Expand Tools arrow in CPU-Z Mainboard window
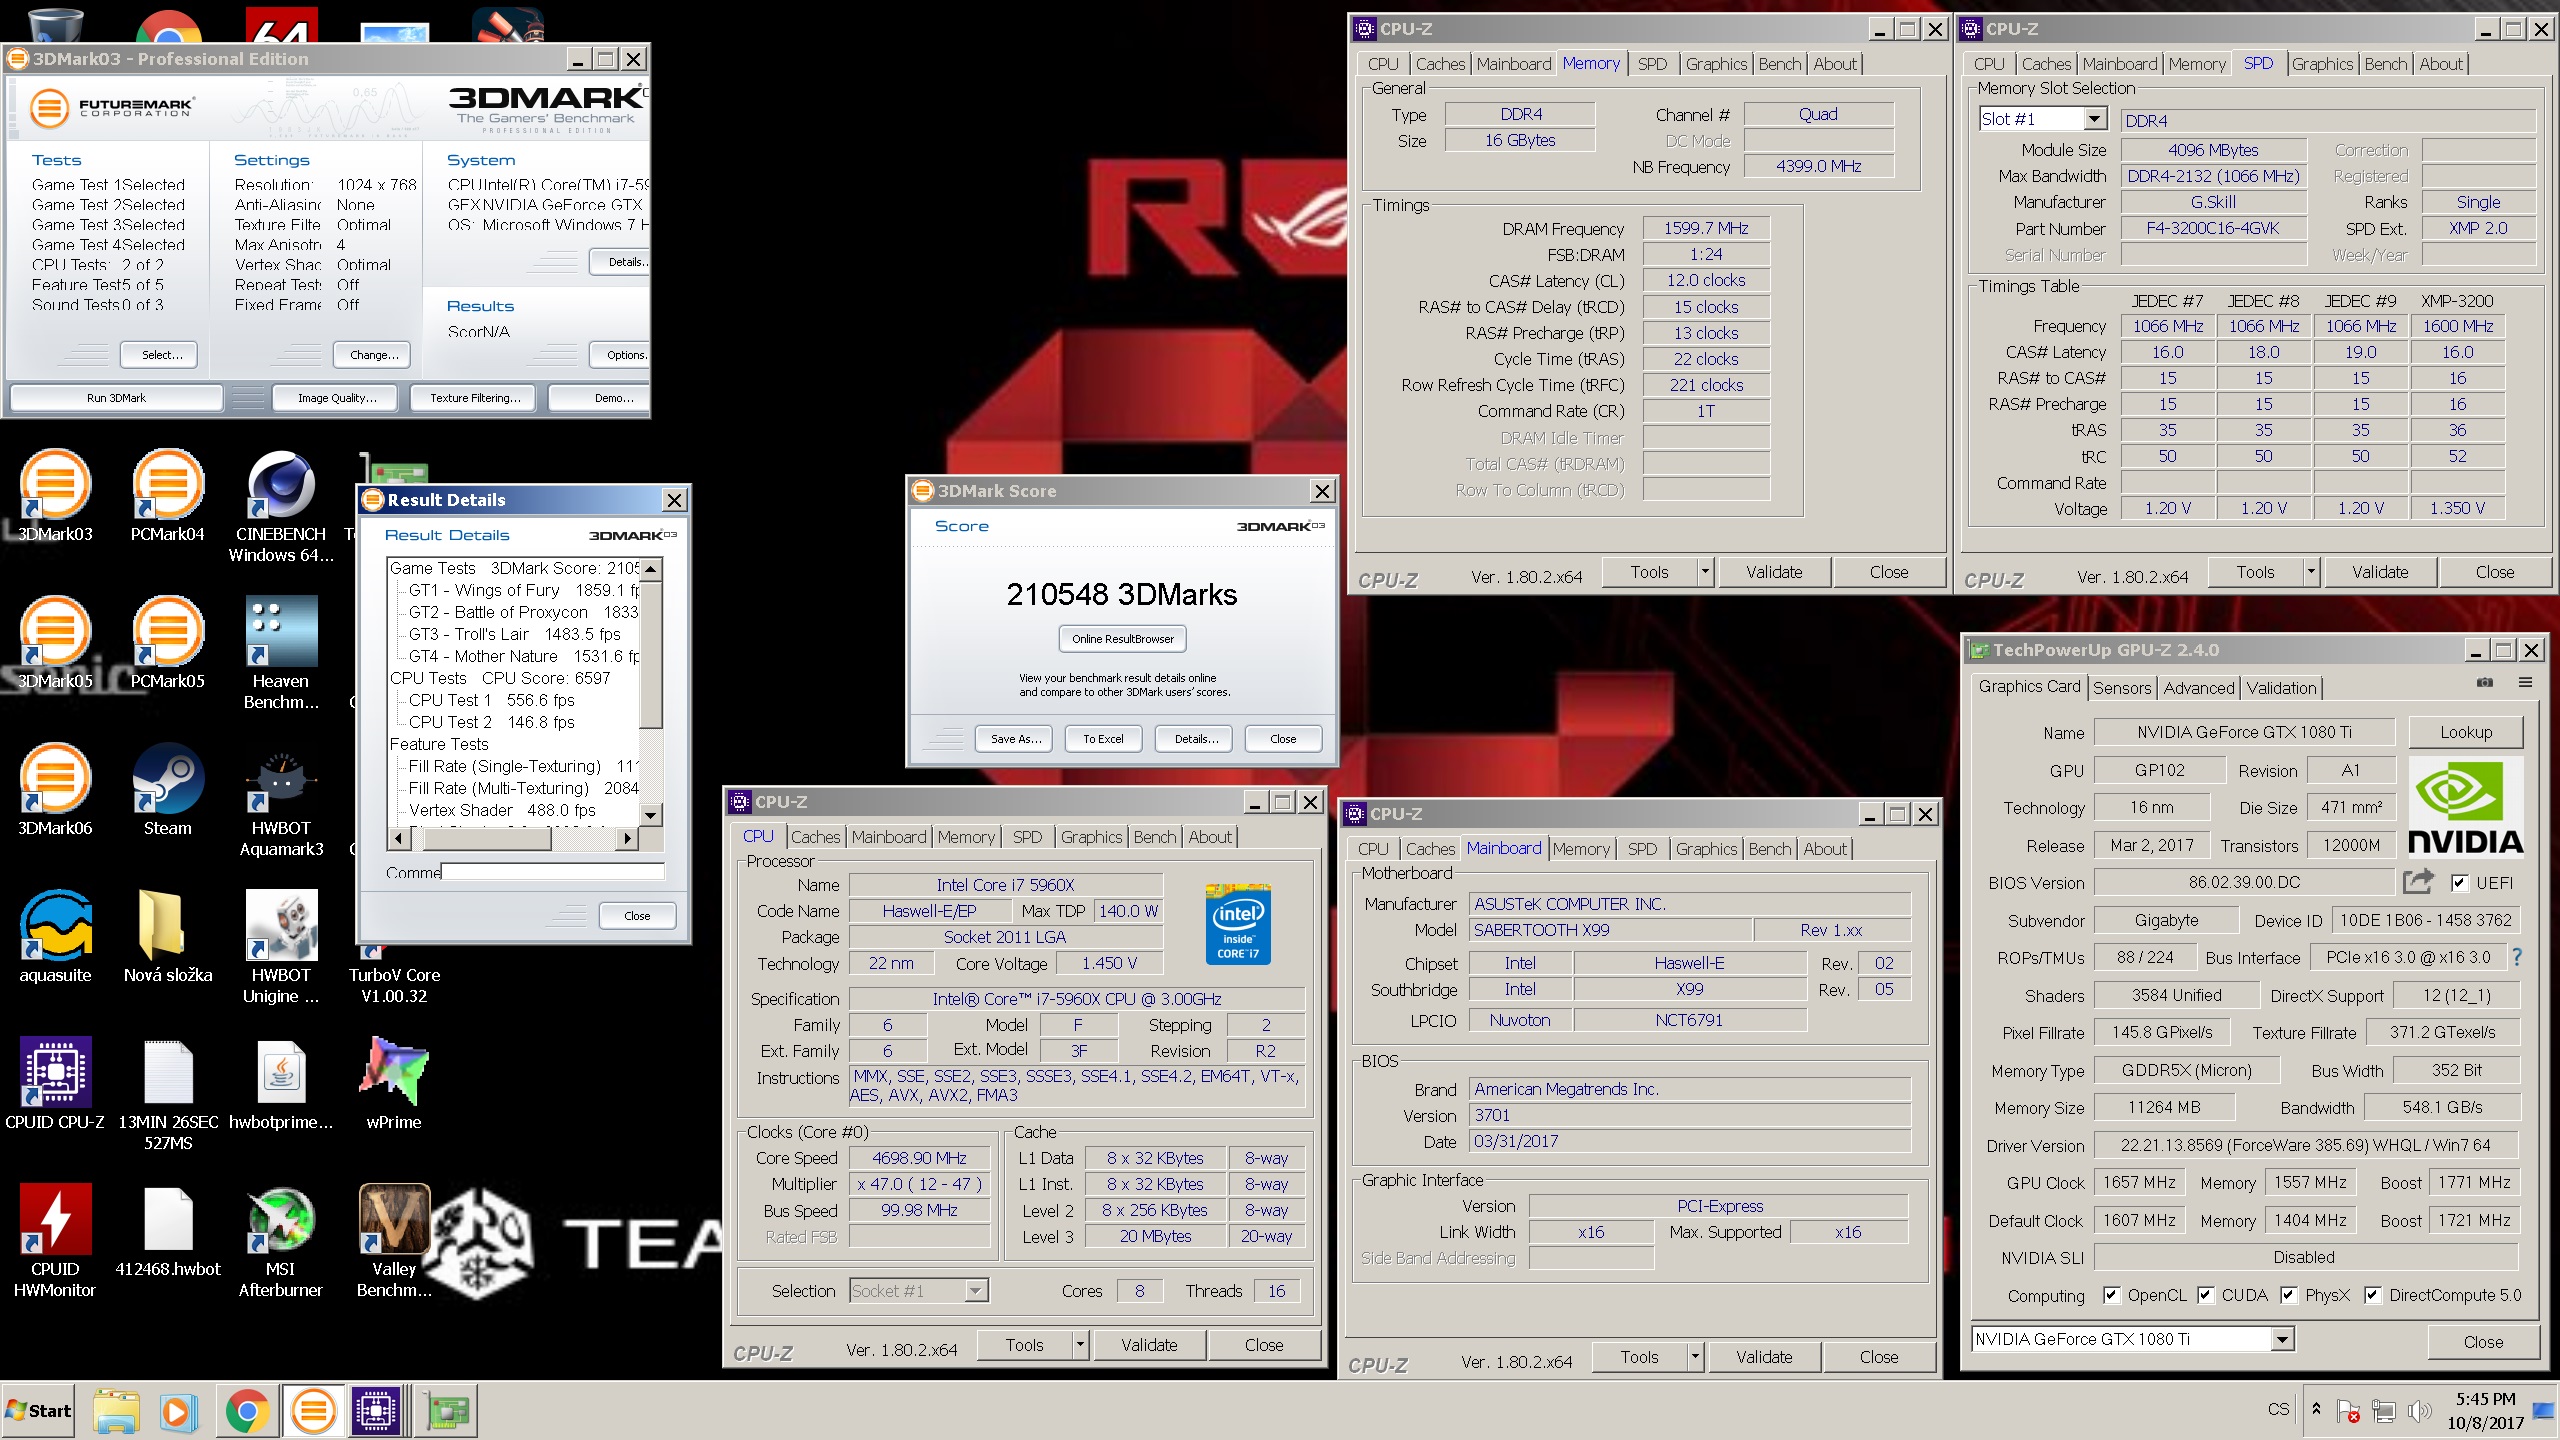This screenshot has height=1440, width=2560. pyautogui.click(x=1695, y=1357)
